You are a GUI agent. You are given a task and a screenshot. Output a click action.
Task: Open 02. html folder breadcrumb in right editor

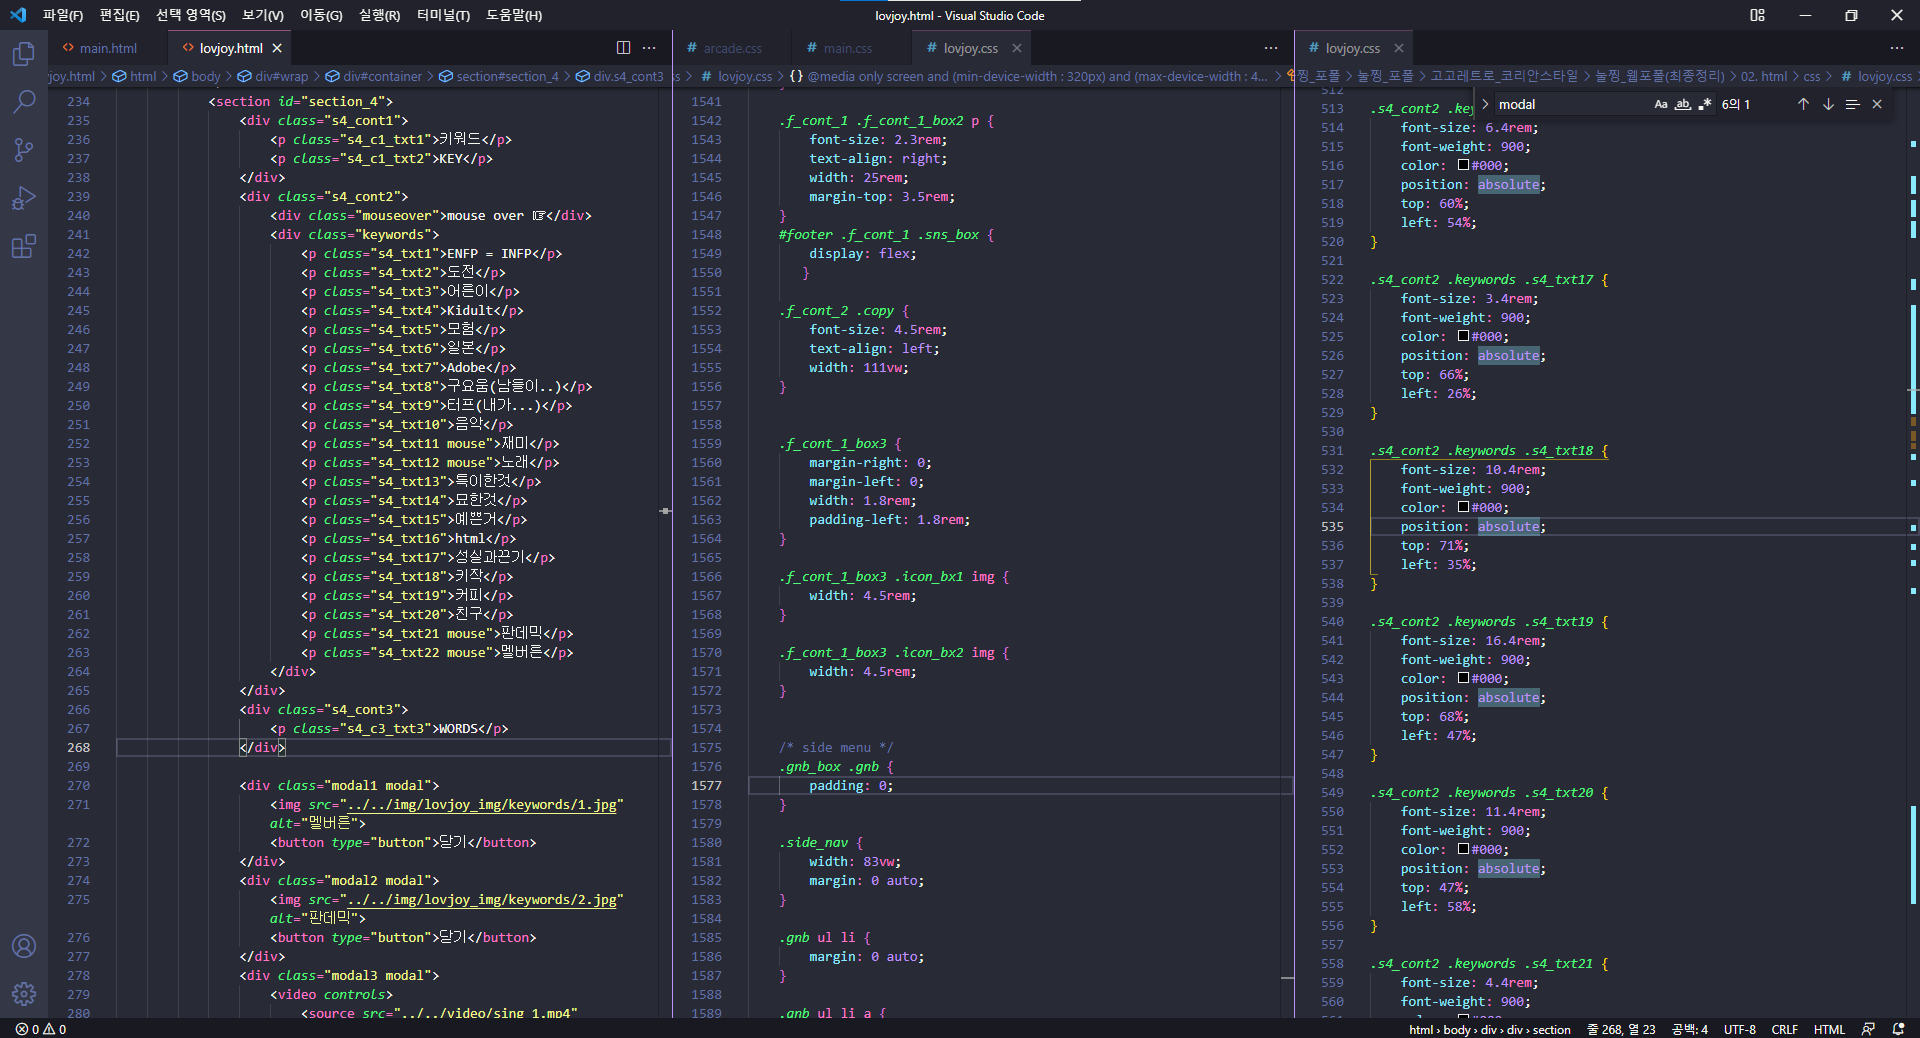[1764, 76]
